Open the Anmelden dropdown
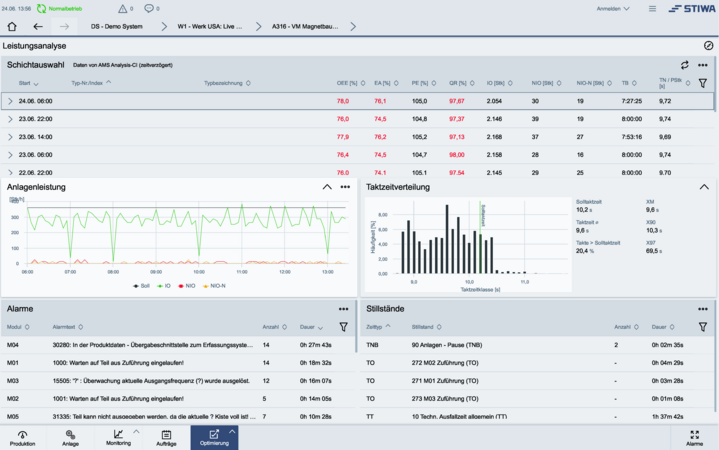Viewport: 719px width, 450px height. [613, 9]
